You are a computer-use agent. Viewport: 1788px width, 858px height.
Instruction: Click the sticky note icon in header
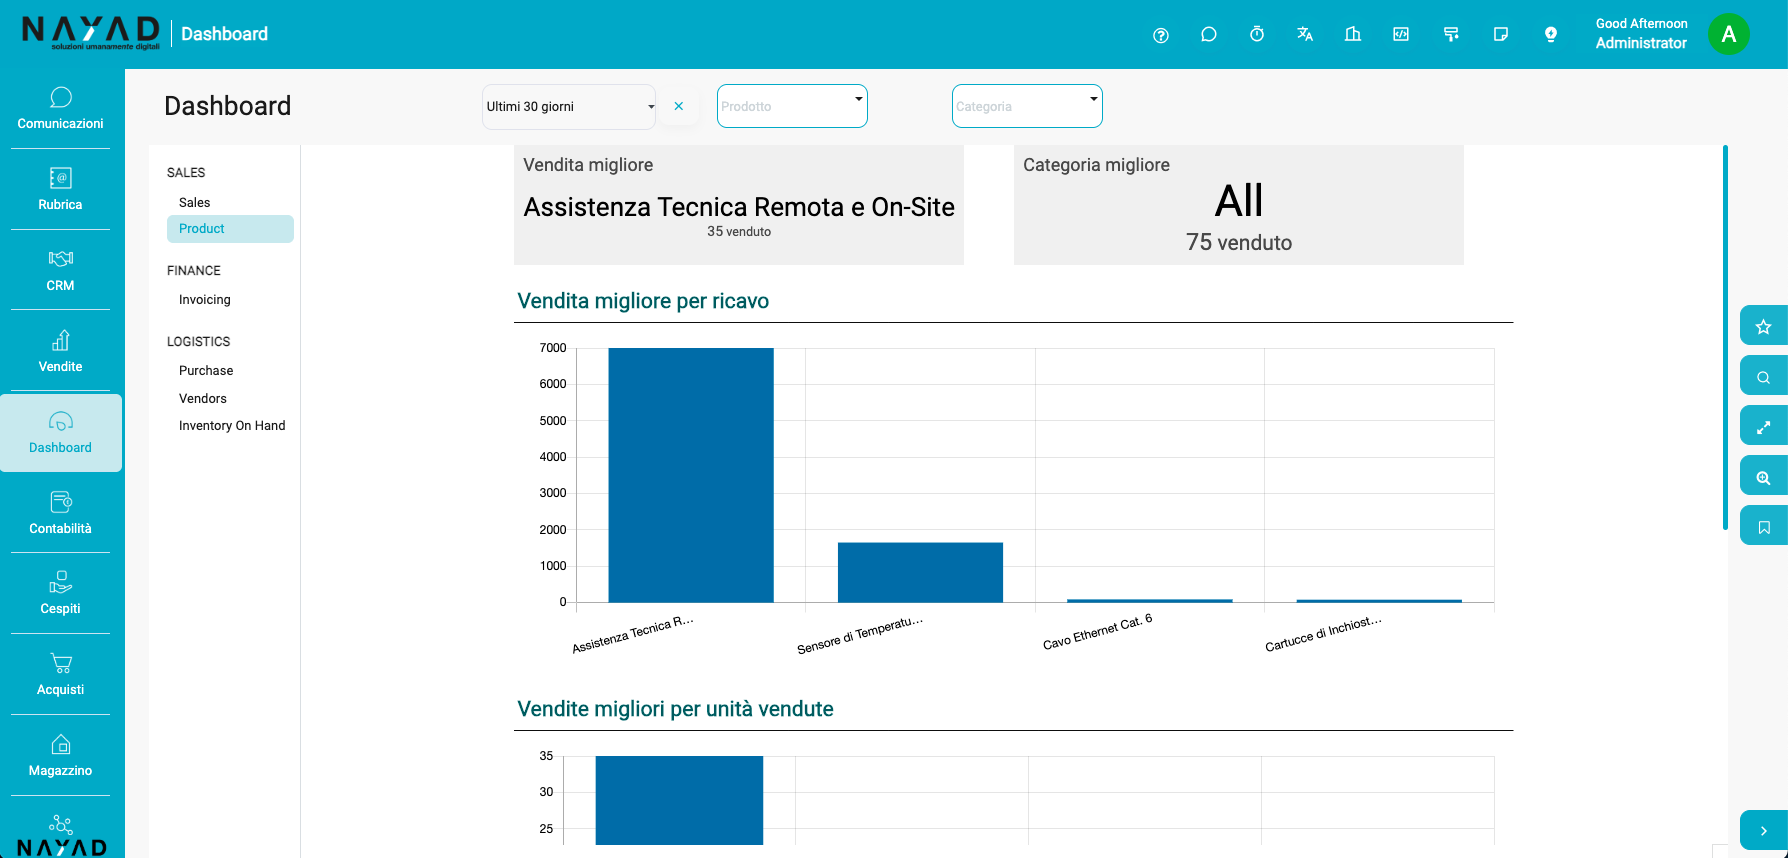click(1500, 35)
